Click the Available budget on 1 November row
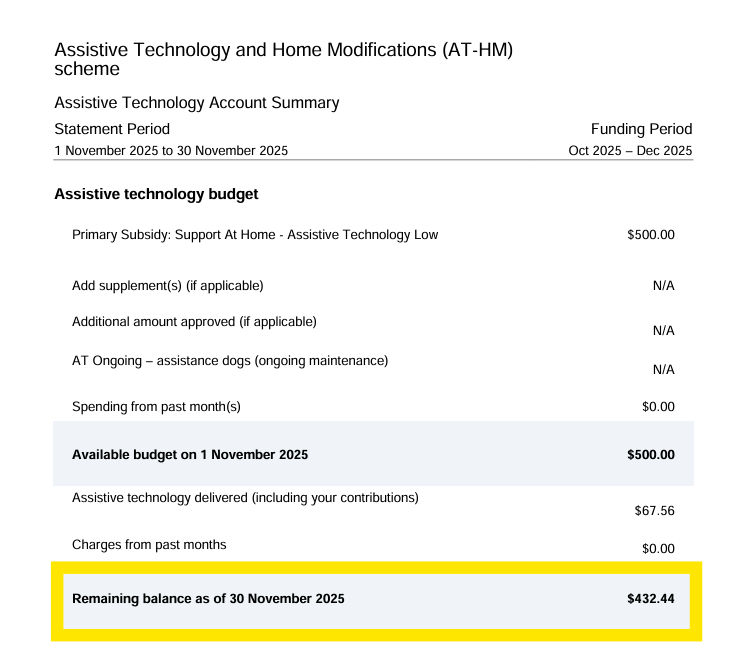The image size is (730, 666). click(373, 454)
